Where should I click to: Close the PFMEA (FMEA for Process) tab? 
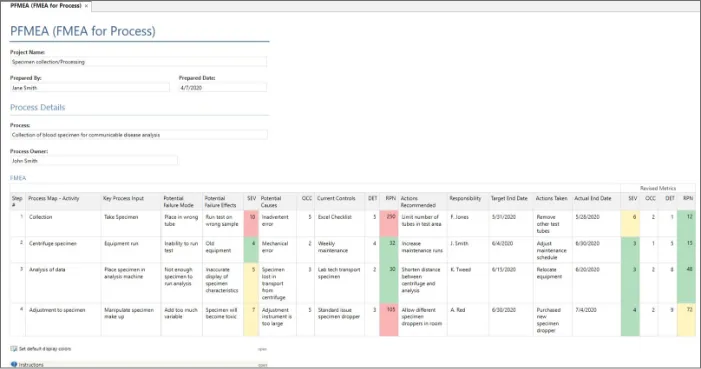[86, 6]
